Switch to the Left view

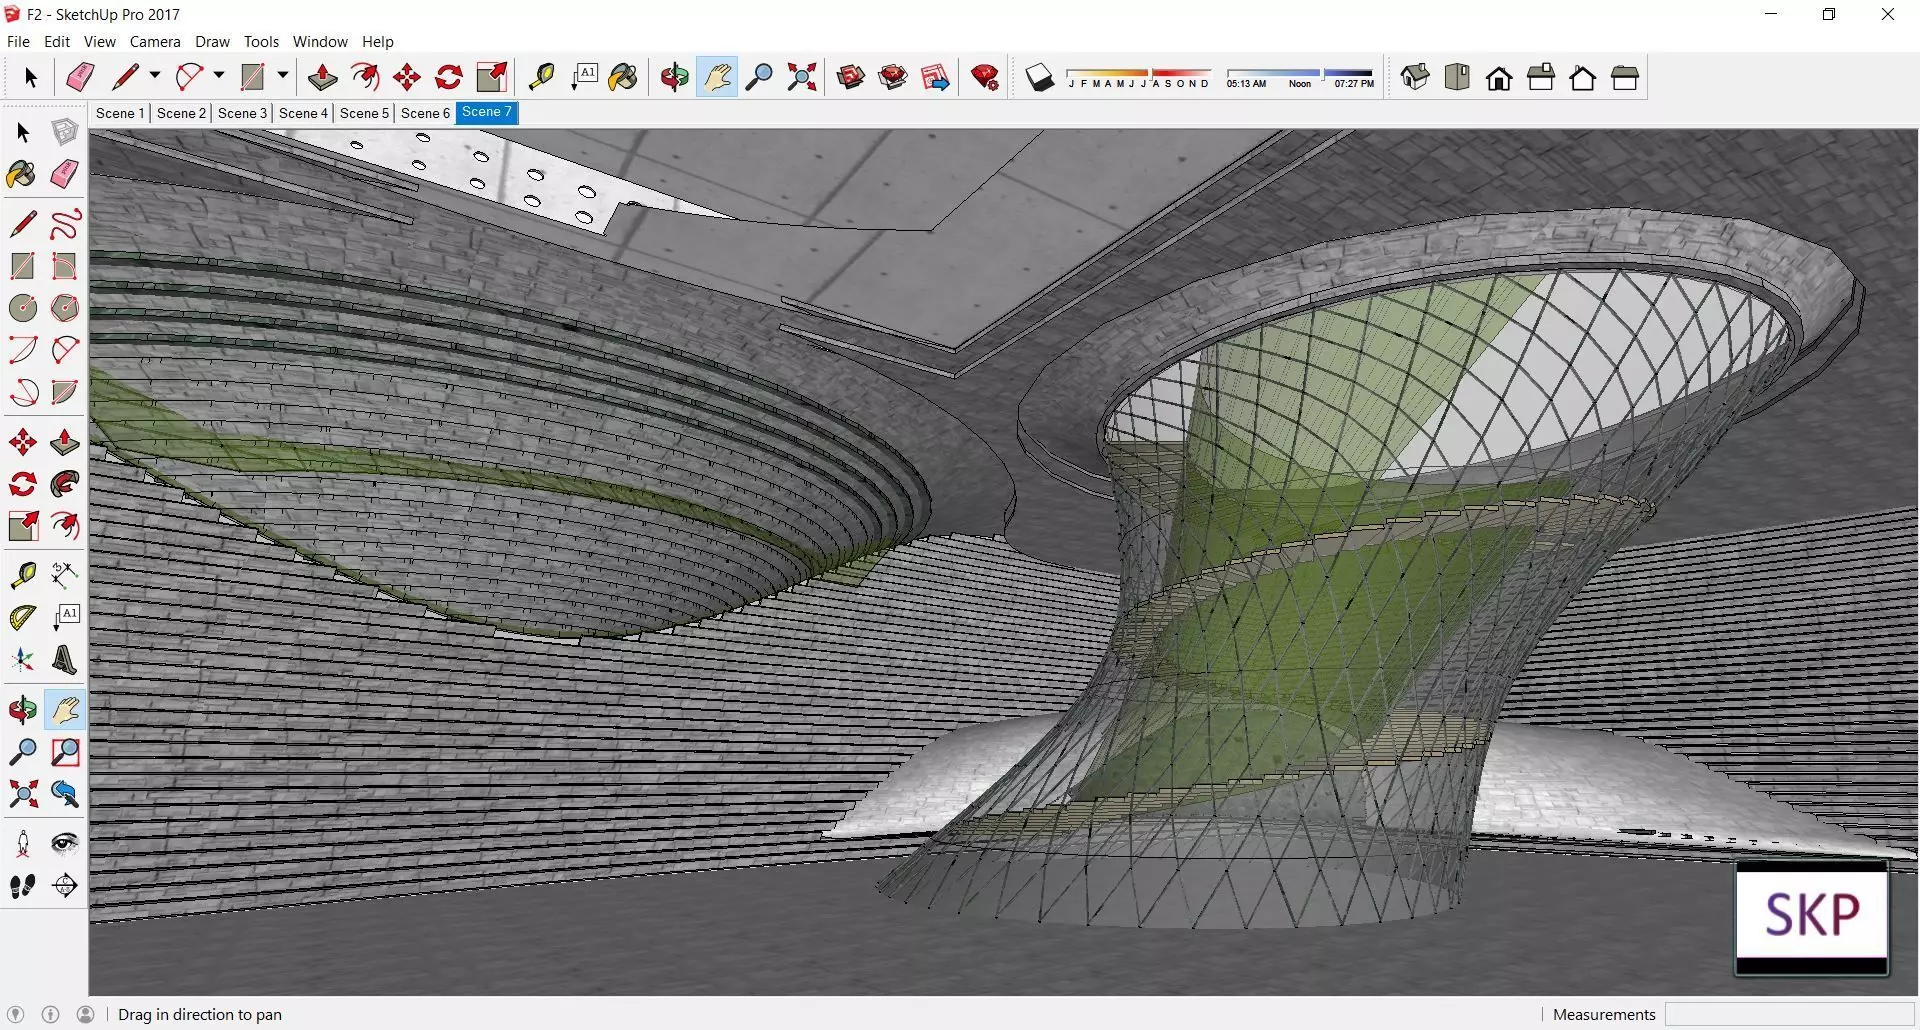[x=1625, y=77]
